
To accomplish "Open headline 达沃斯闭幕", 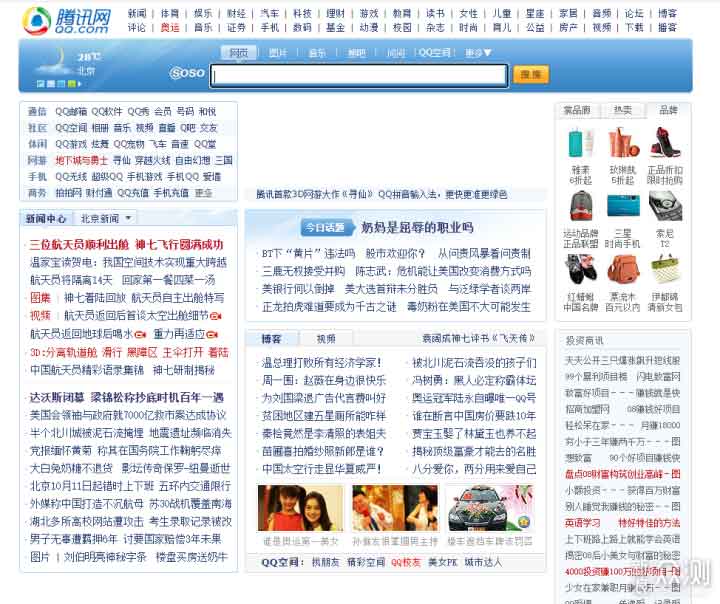I will (x=57, y=397).
